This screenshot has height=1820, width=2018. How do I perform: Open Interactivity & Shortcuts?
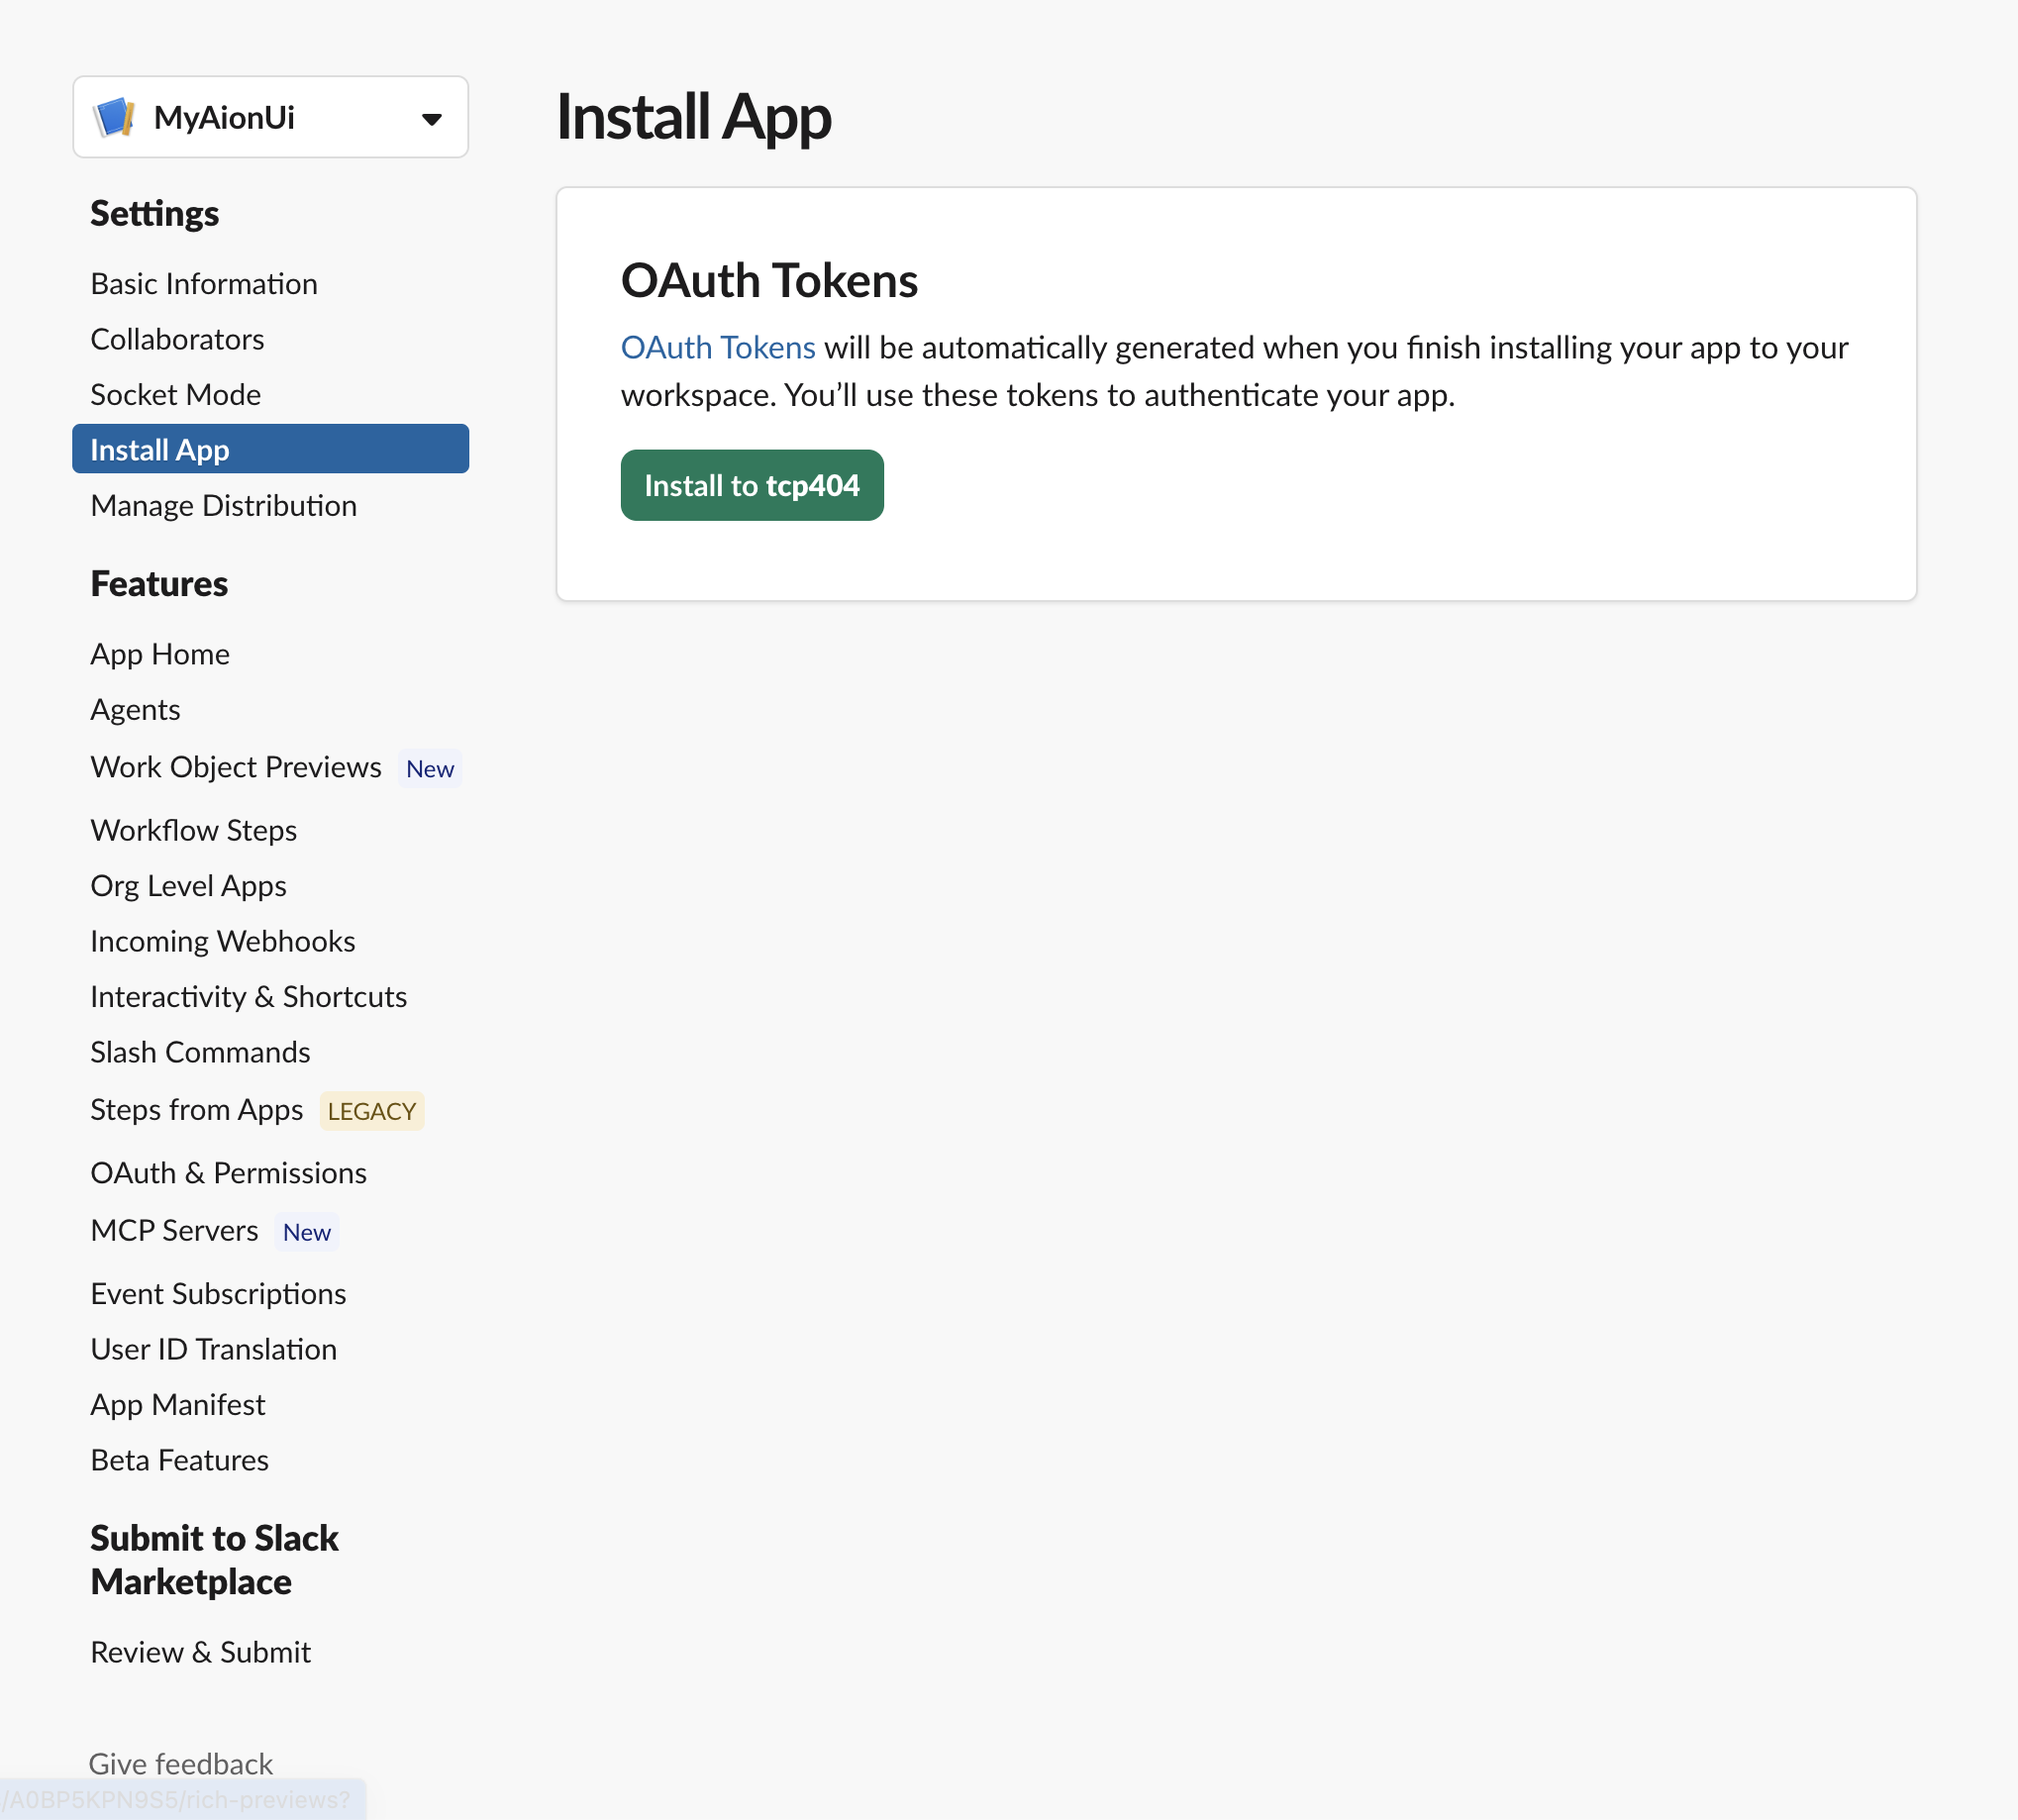(x=248, y=997)
